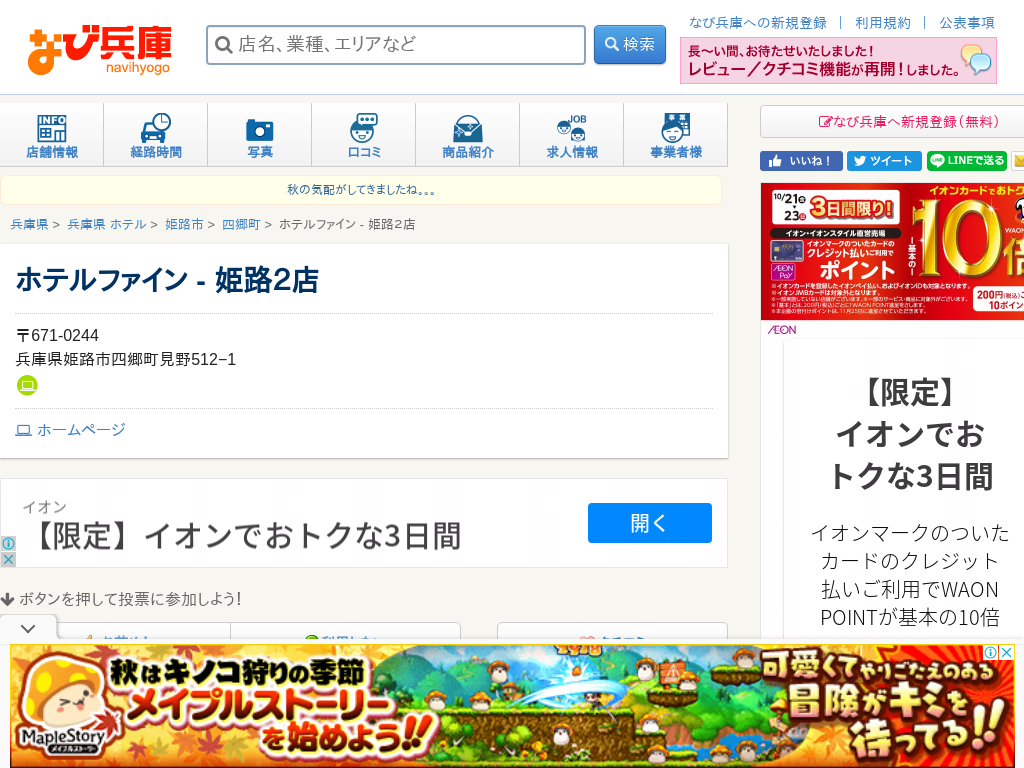Select the 商品紹介 products tab

coord(468,135)
